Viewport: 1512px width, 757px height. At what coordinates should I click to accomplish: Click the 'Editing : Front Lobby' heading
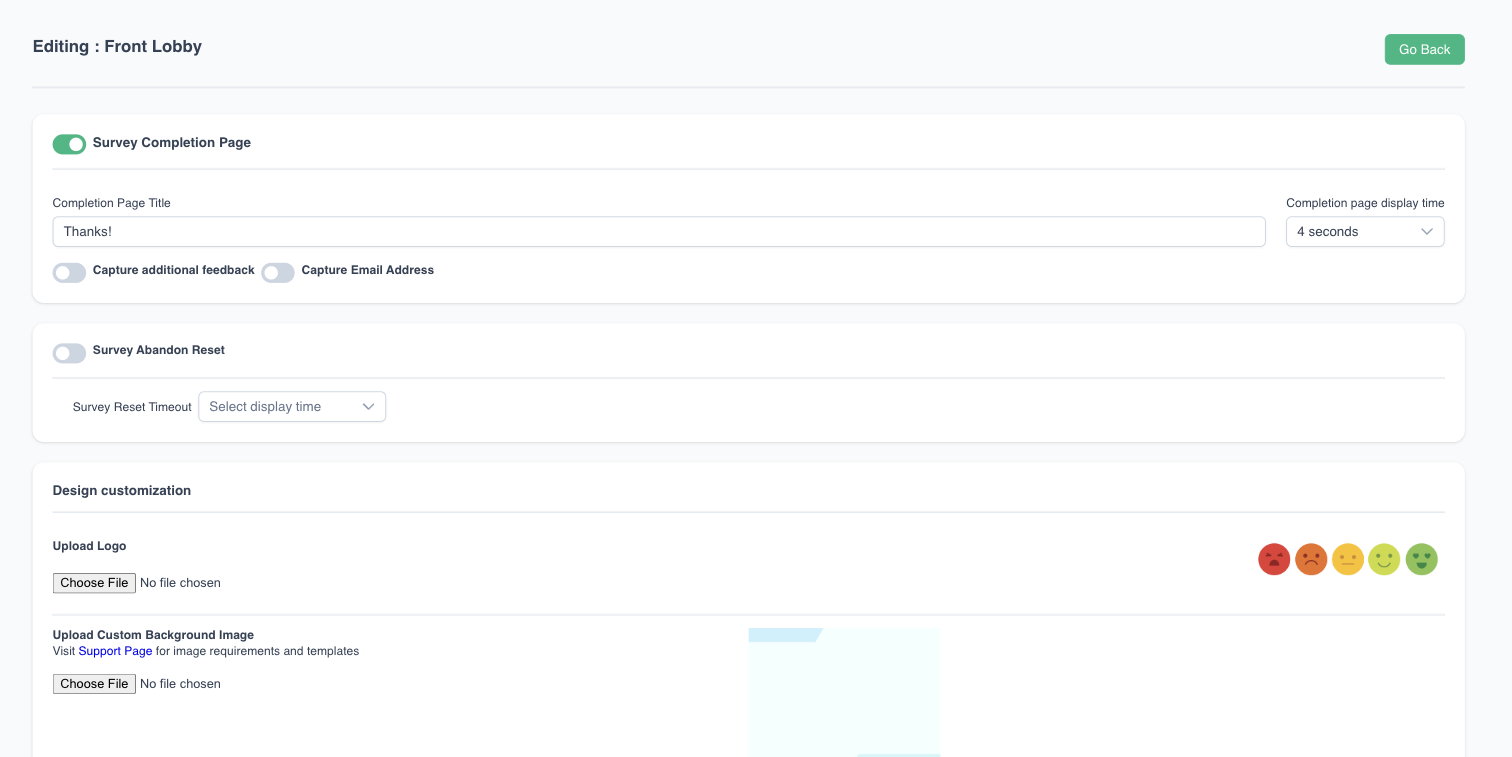coord(117,46)
